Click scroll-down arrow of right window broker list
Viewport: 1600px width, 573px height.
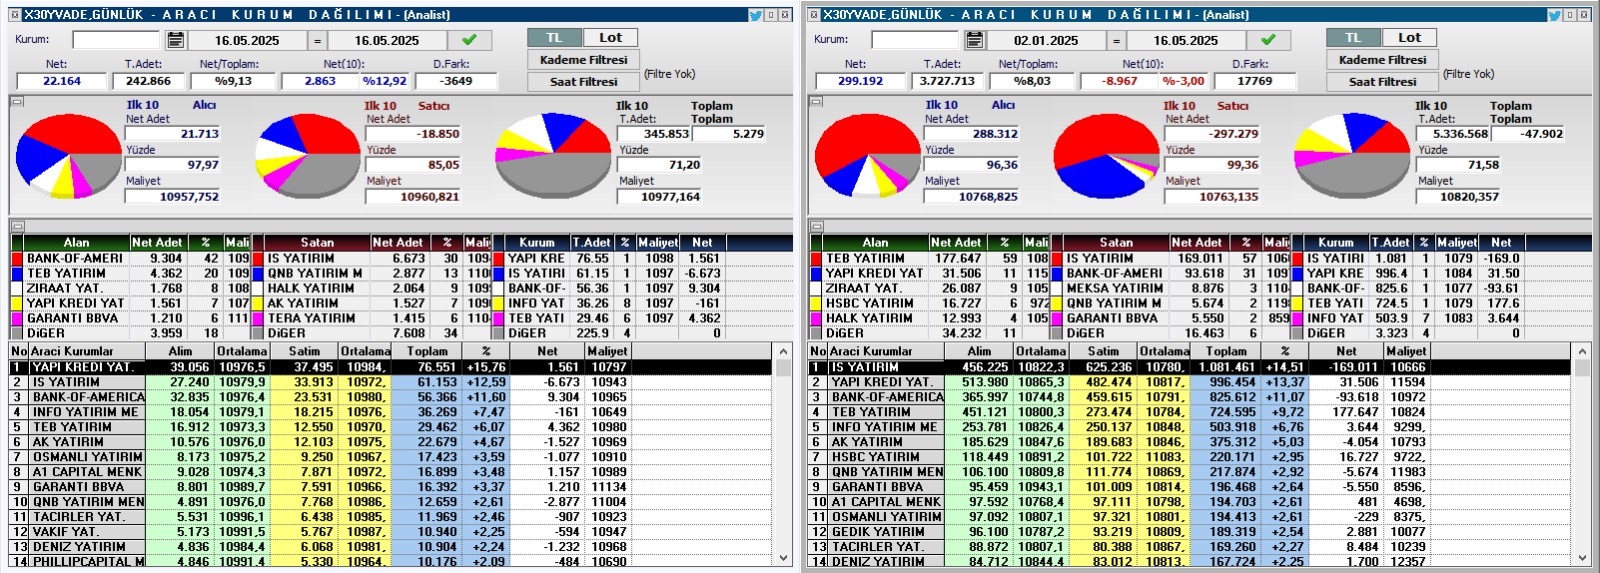(1582, 559)
